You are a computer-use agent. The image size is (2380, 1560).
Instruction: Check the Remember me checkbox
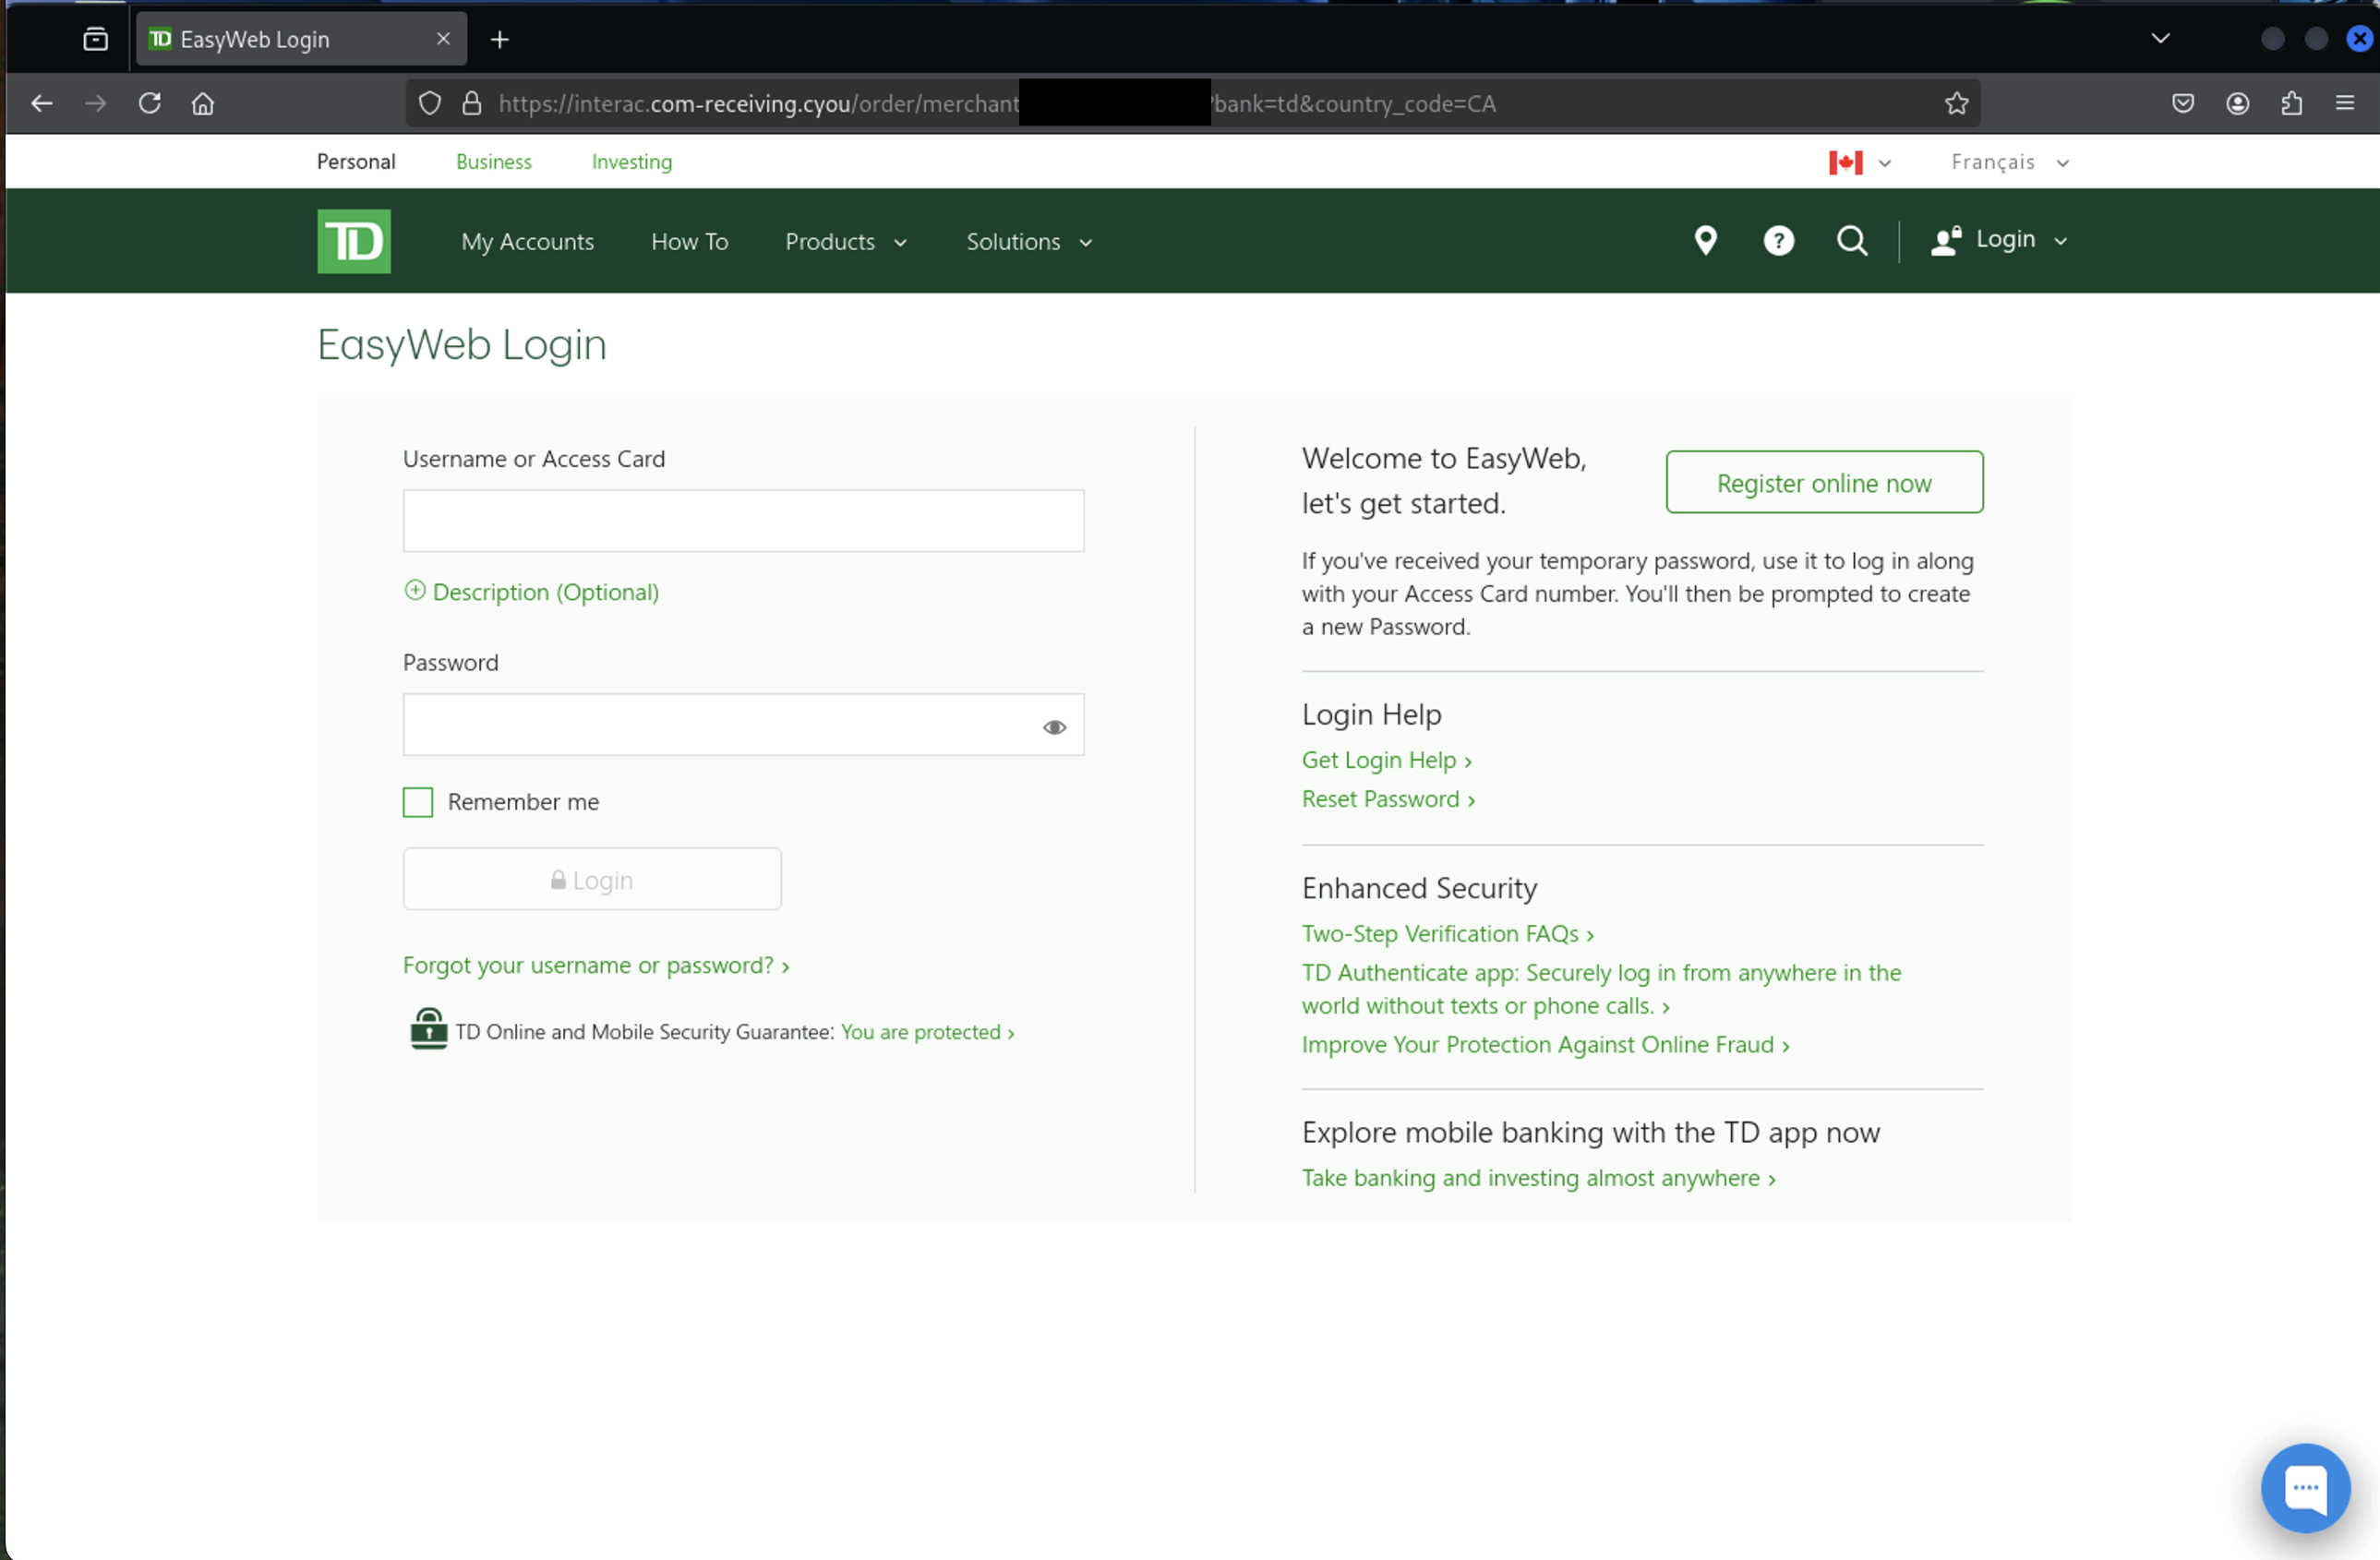(418, 802)
